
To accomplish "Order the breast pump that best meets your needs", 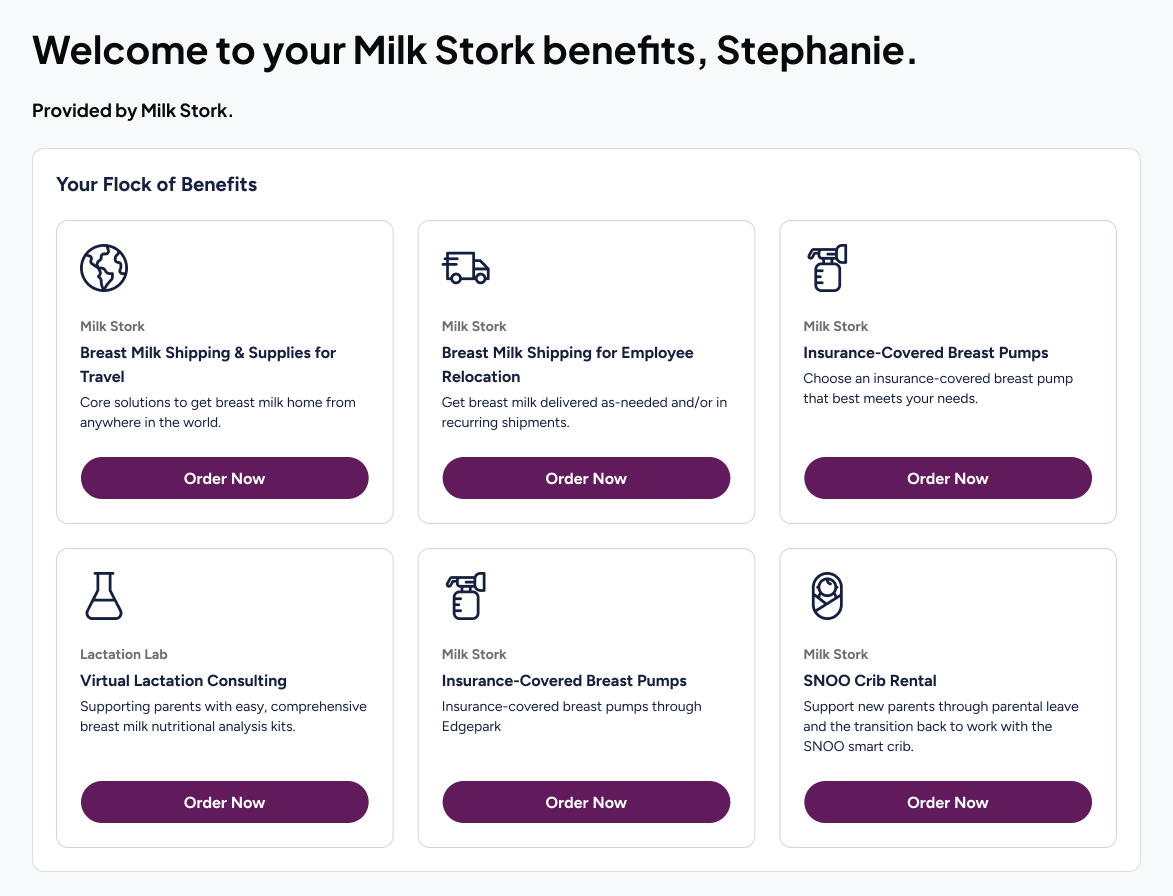I will (x=947, y=478).
